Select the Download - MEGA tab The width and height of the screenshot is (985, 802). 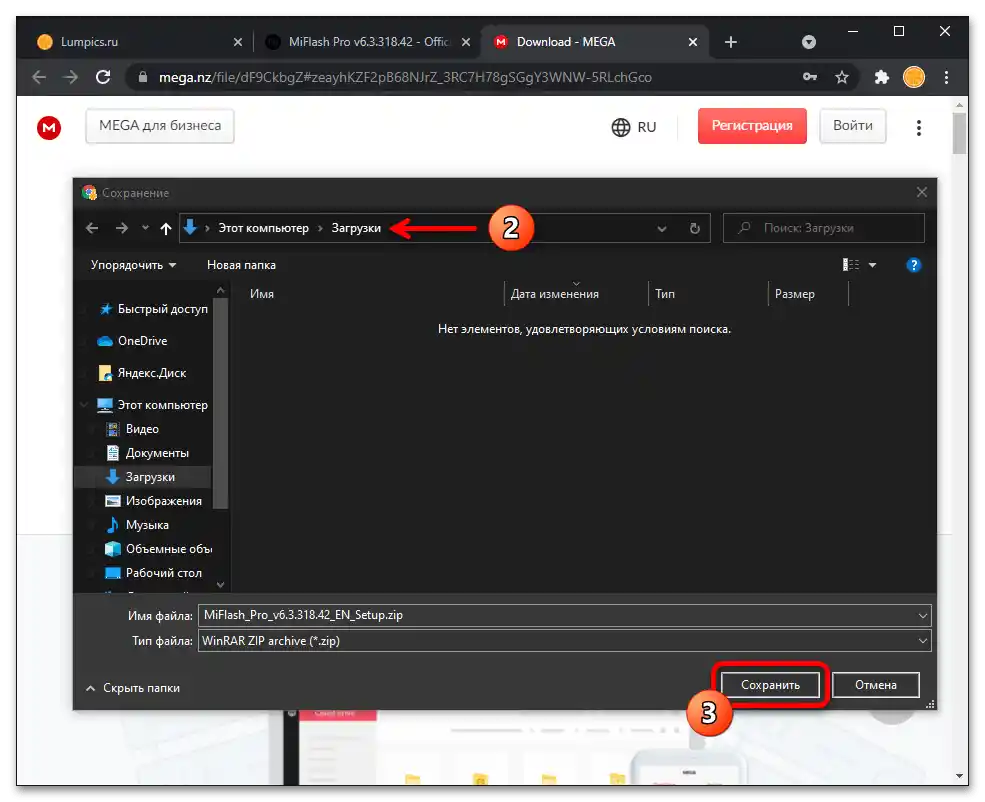coord(594,42)
